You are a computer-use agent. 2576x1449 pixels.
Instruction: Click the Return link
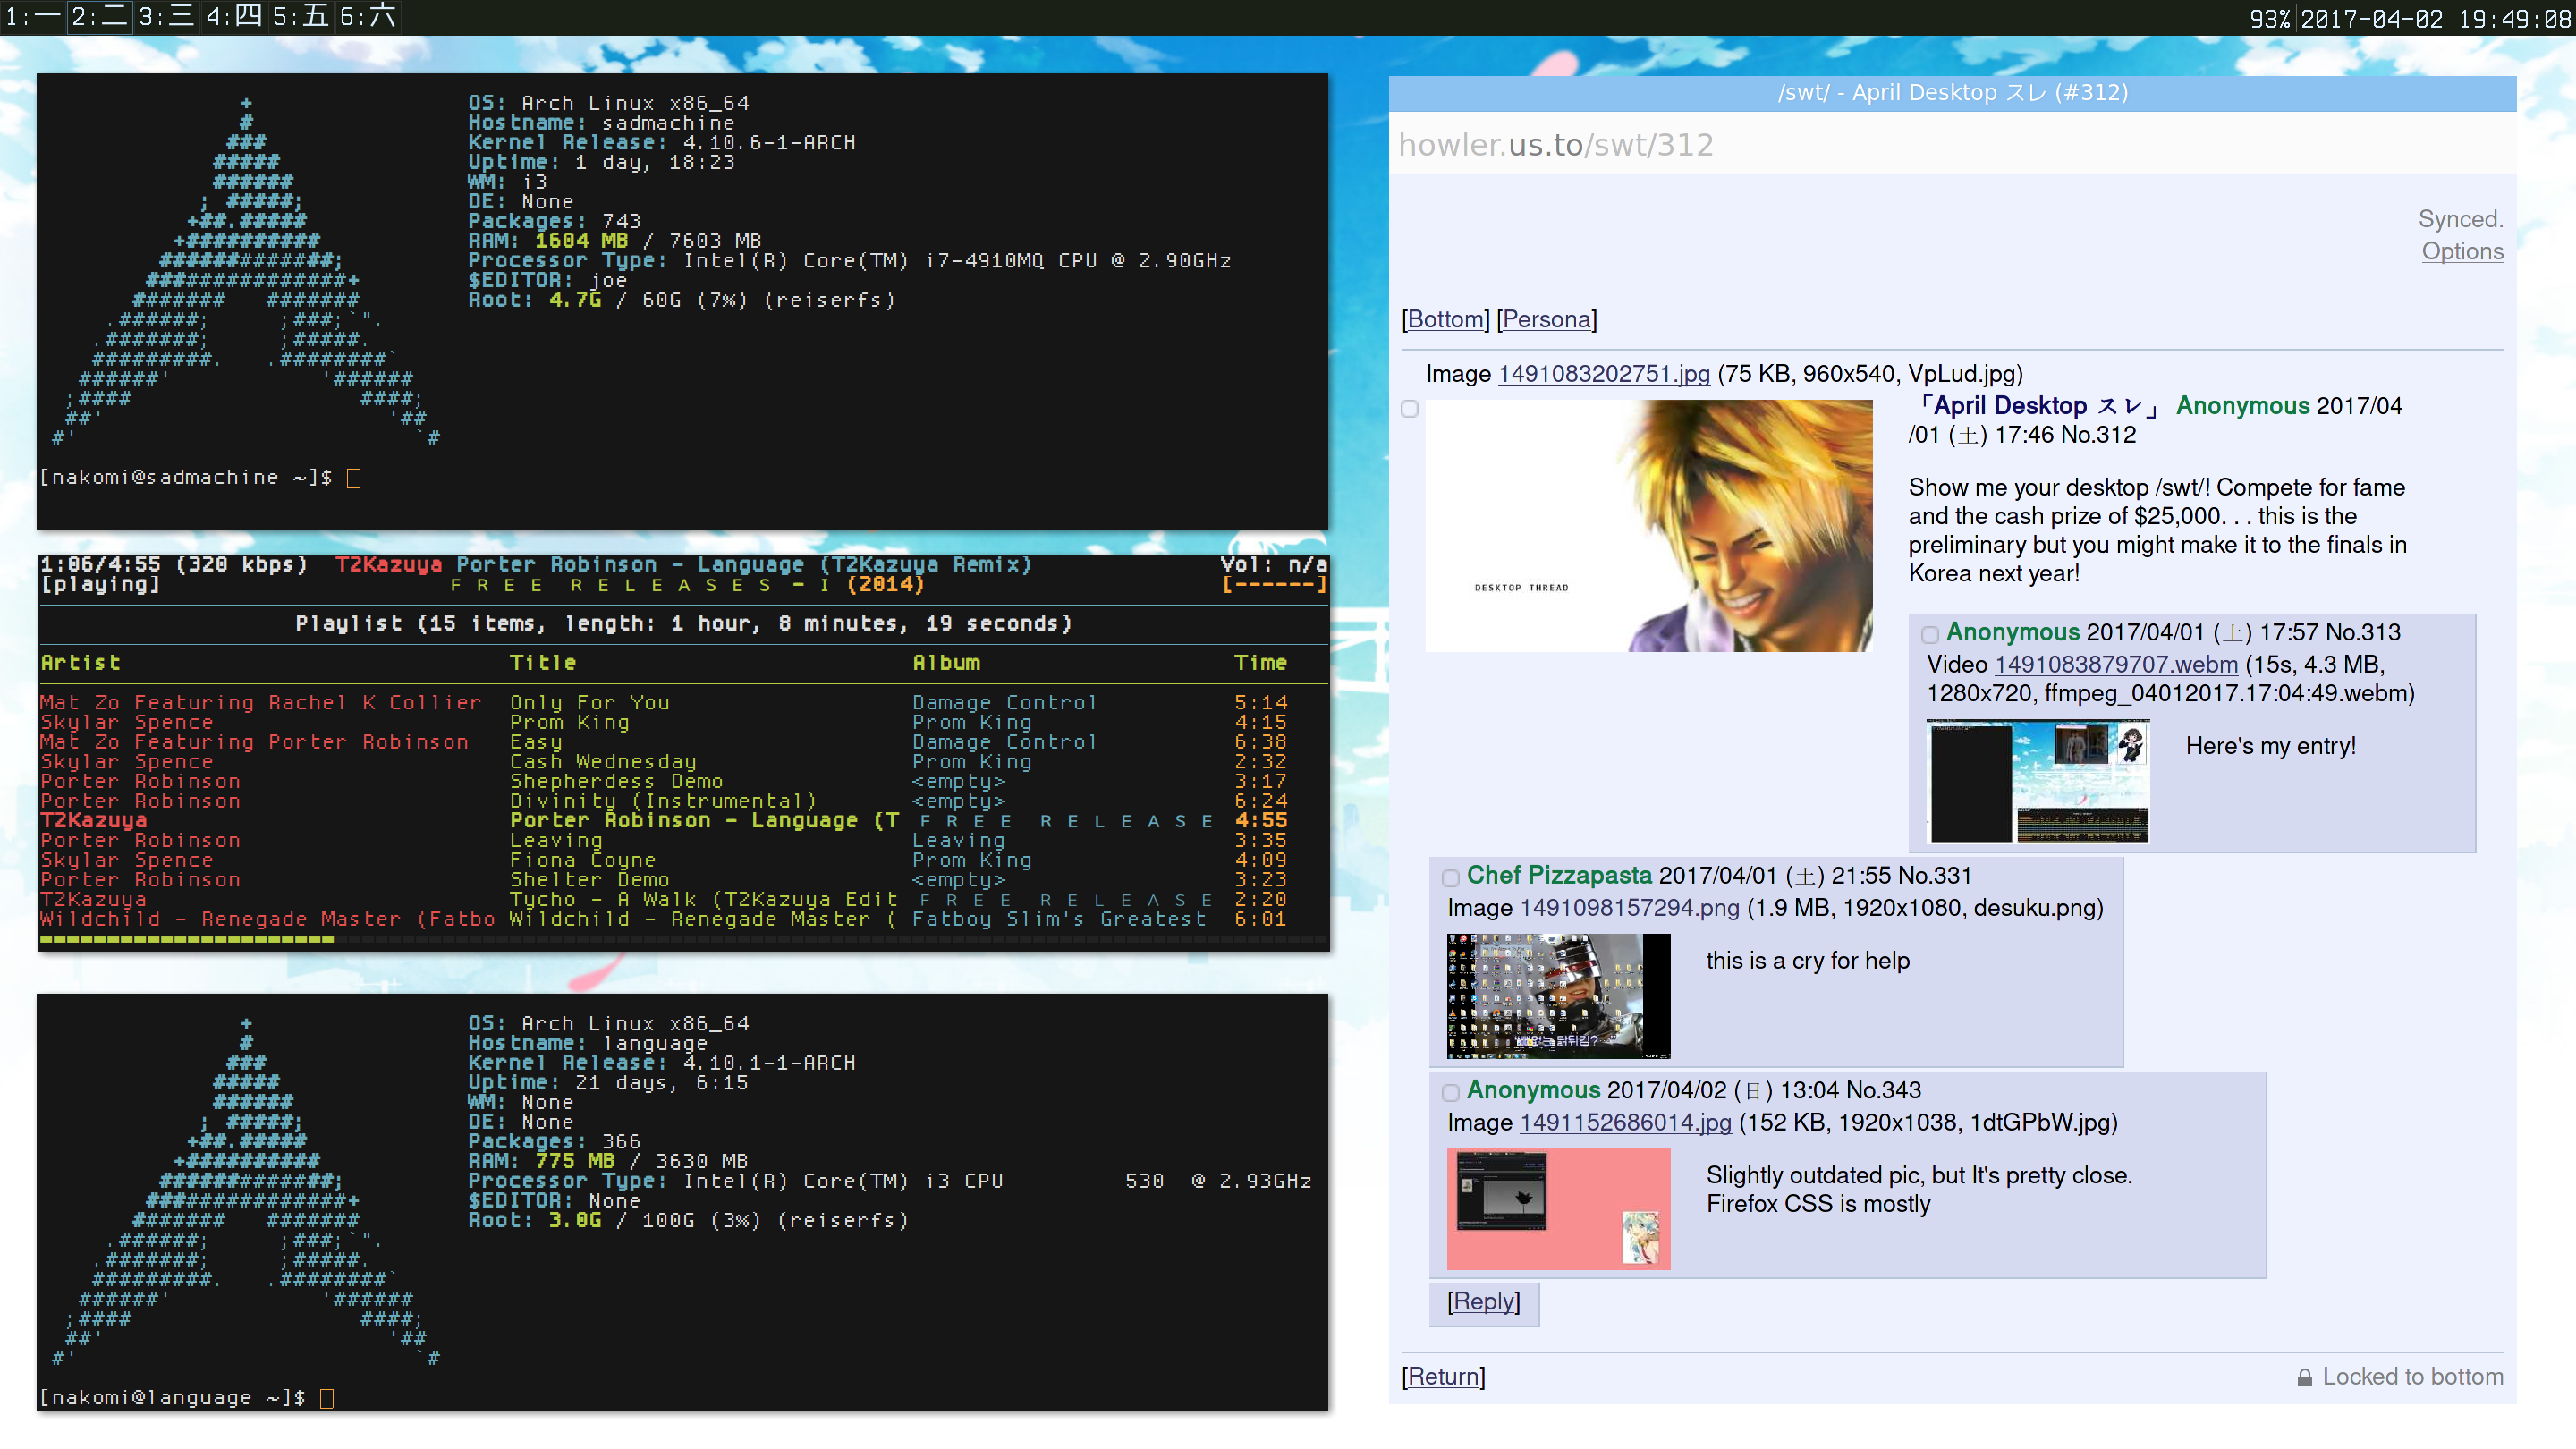(x=1443, y=1376)
